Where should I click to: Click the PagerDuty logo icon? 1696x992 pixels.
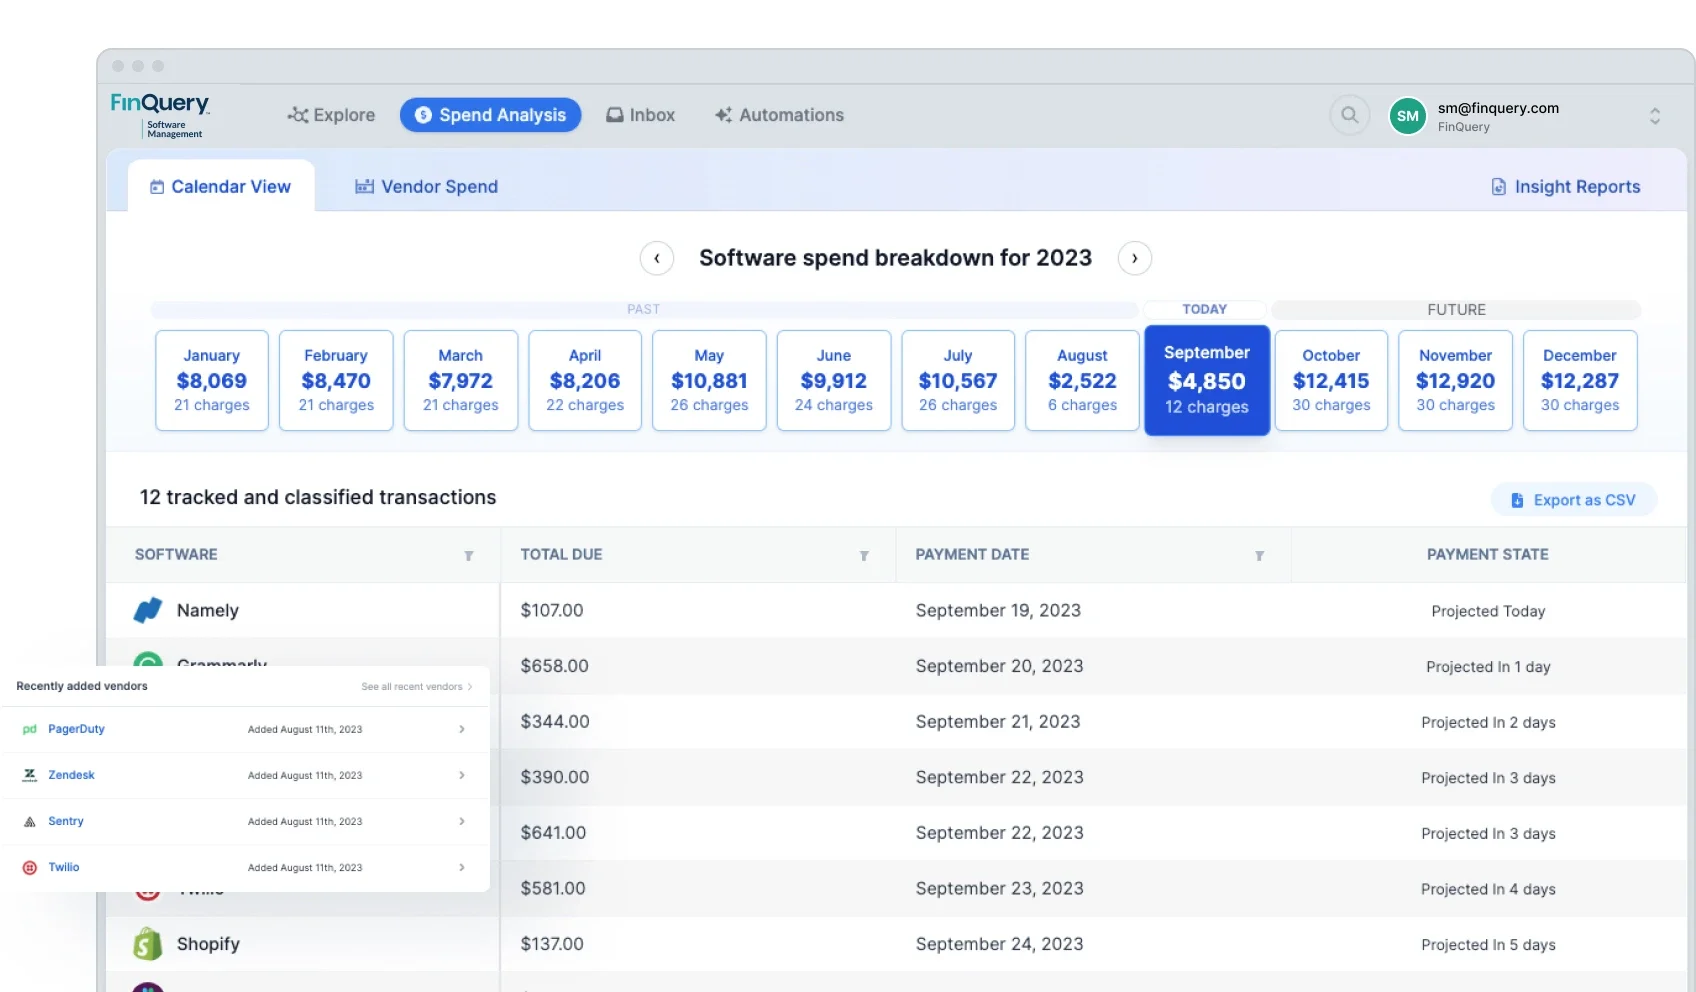point(29,729)
